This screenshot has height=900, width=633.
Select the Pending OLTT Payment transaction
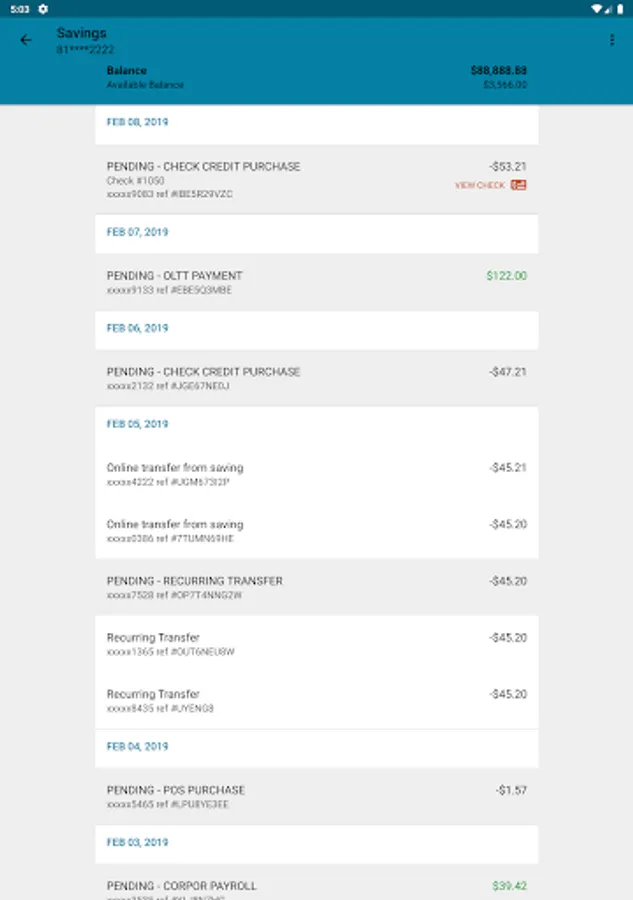click(x=316, y=282)
